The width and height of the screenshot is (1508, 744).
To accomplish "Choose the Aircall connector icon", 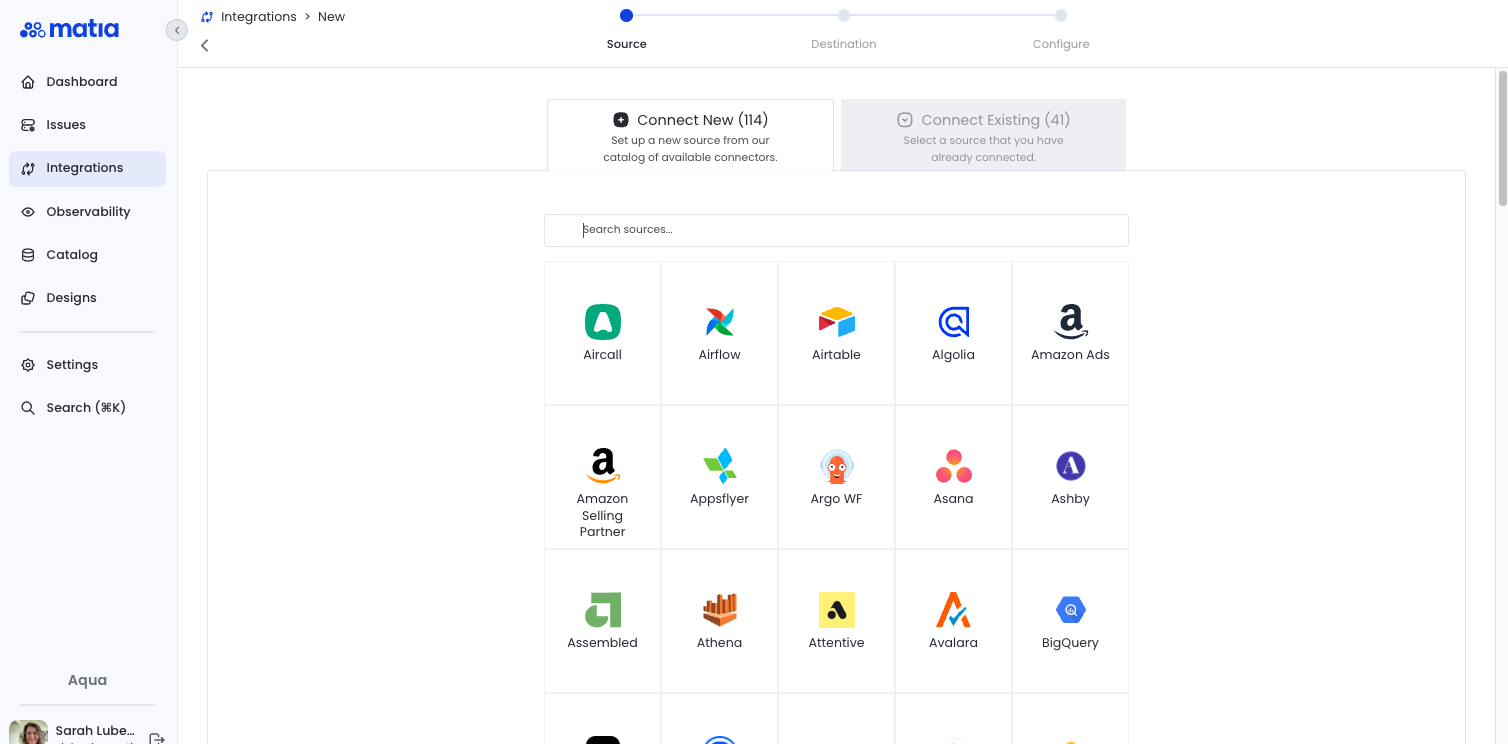I will pyautogui.click(x=603, y=322).
